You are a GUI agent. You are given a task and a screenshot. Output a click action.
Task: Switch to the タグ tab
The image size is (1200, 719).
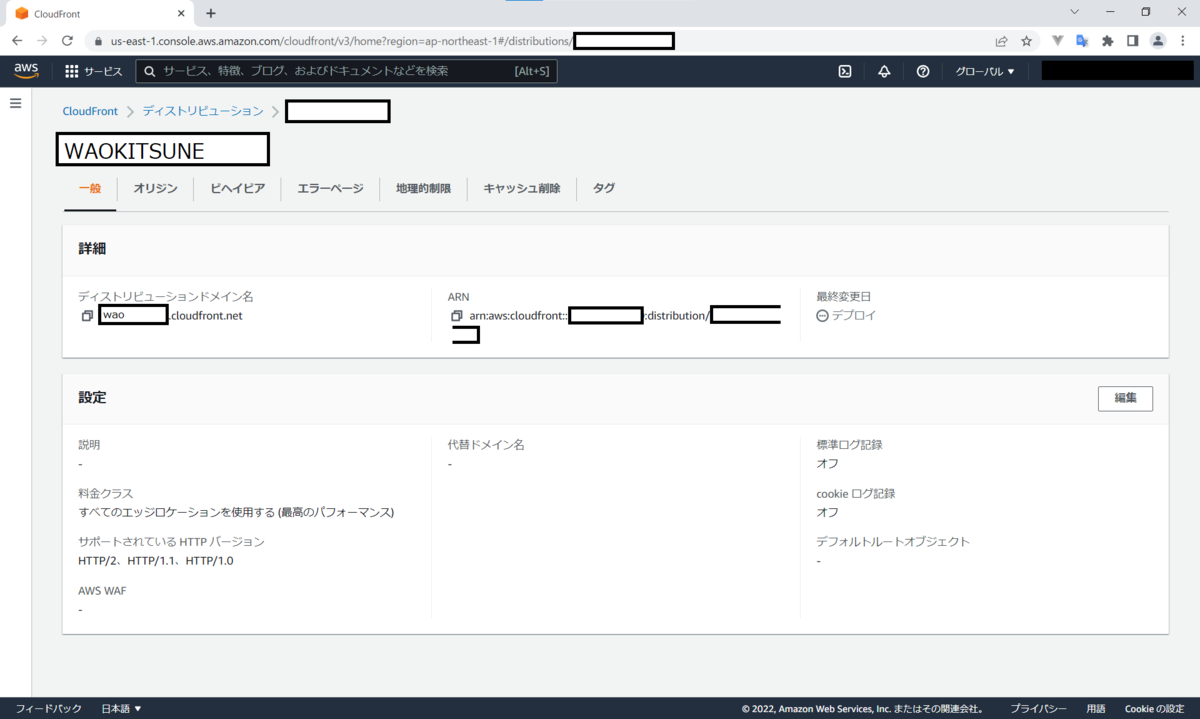pyautogui.click(x=604, y=188)
